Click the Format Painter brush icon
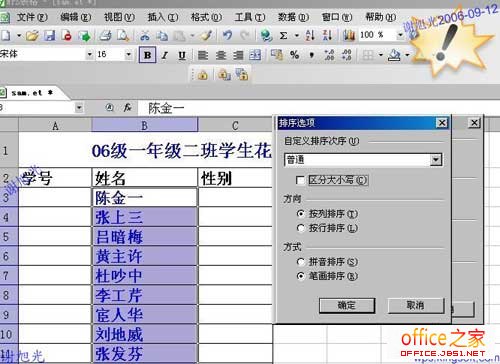The image size is (500, 364). coord(207,35)
